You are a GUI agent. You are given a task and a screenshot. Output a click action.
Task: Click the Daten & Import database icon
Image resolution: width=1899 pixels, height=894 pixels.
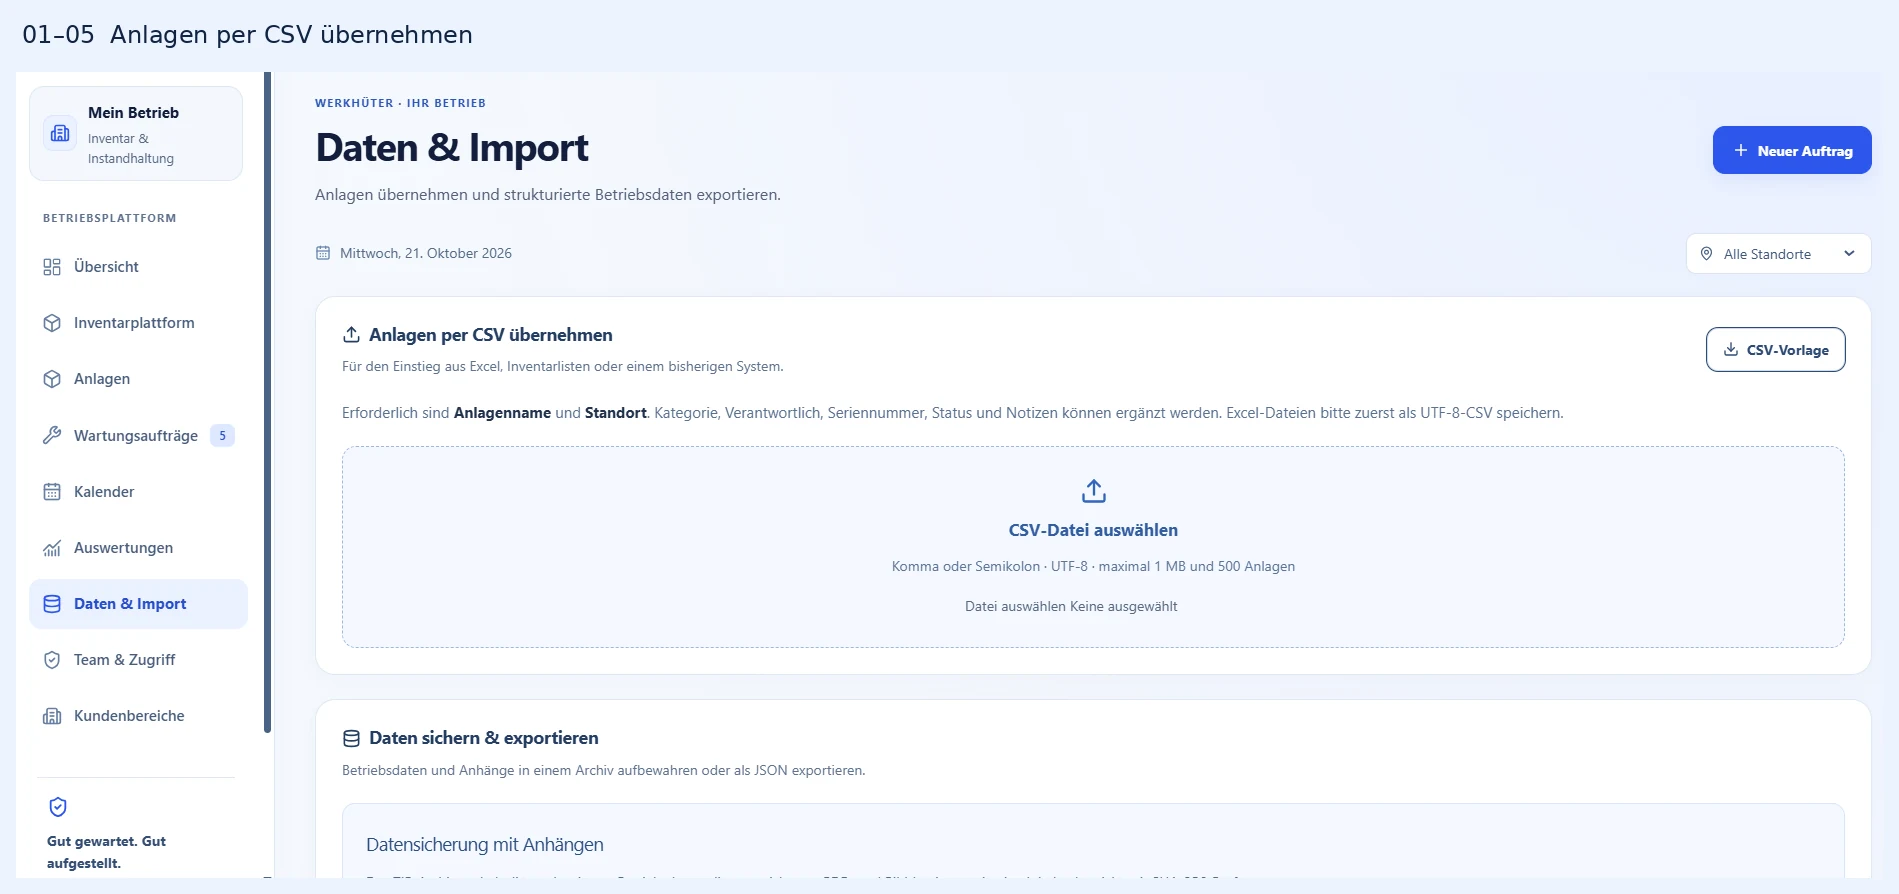pos(52,604)
